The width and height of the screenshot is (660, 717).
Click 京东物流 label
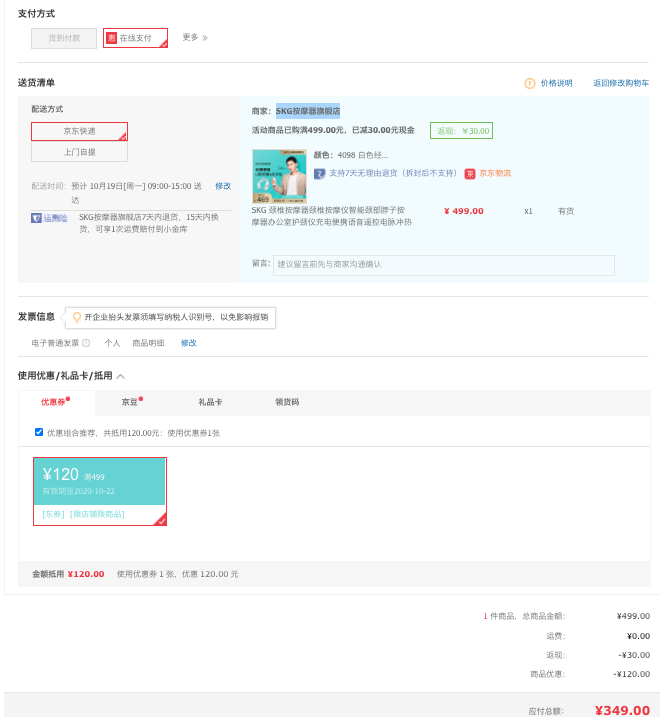point(495,173)
